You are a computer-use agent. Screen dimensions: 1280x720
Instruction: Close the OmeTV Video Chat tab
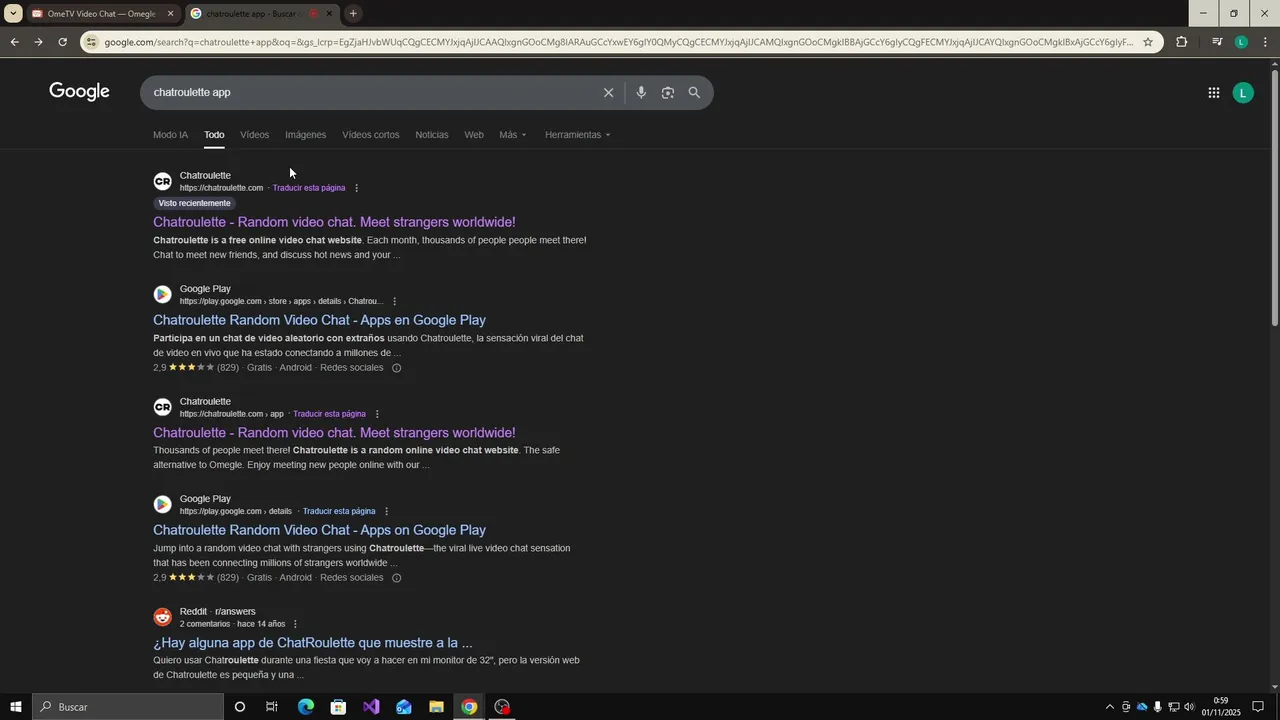[x=170, y=14]
